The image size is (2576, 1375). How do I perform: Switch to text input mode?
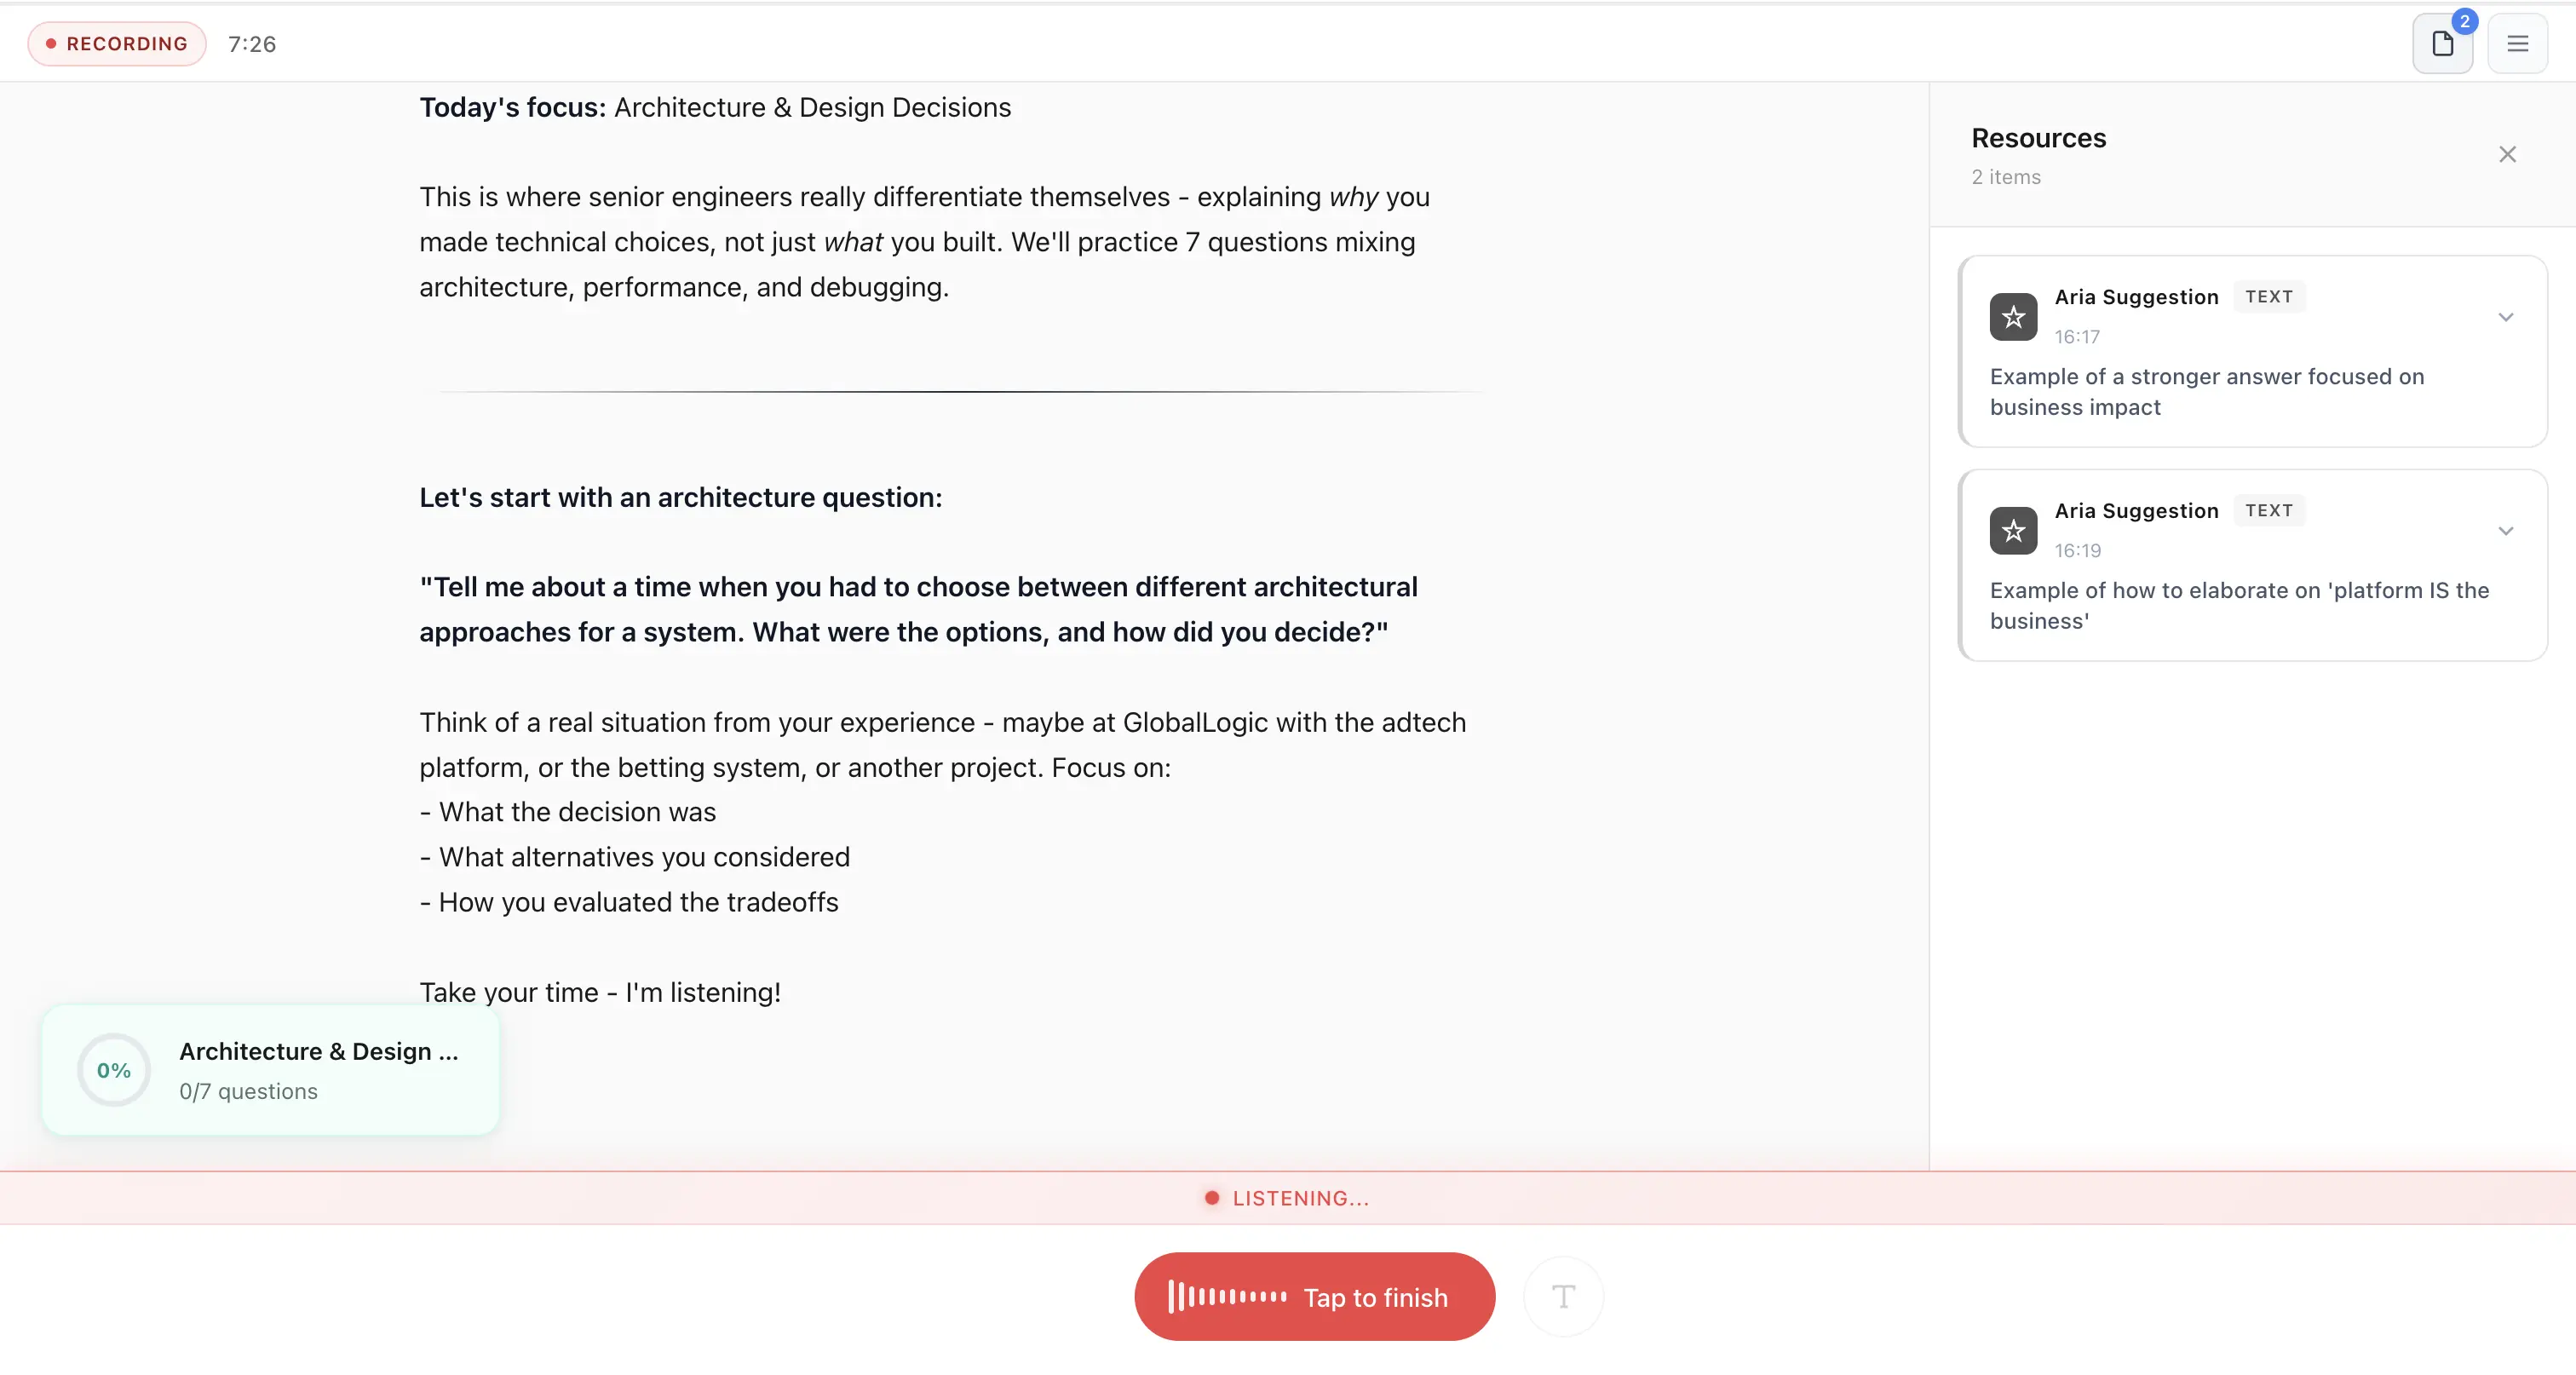pos(1563,1297)
